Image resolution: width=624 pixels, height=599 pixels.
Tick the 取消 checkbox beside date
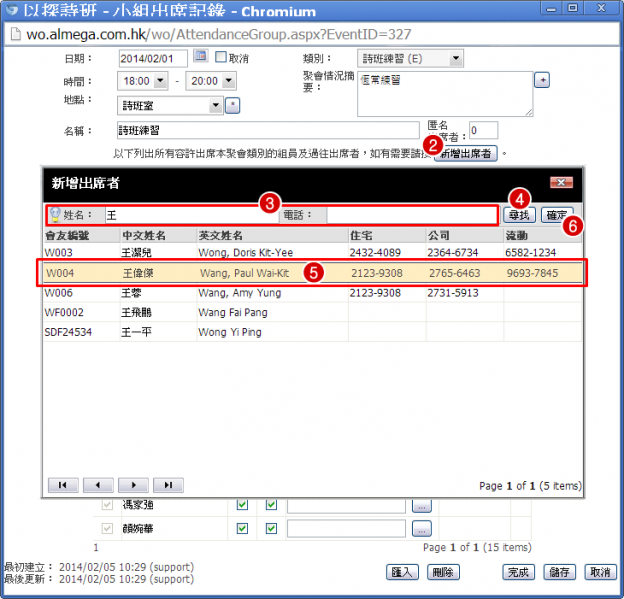(220, 57)
